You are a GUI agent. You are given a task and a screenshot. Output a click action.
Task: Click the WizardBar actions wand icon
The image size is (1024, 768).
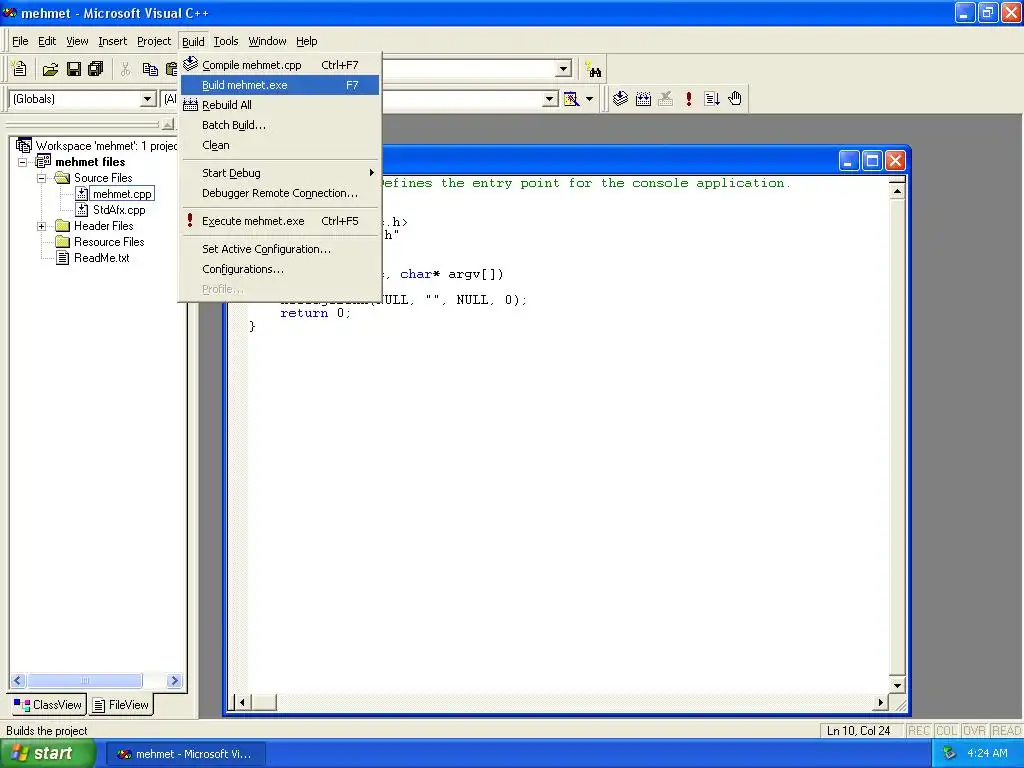click(571, 99)
